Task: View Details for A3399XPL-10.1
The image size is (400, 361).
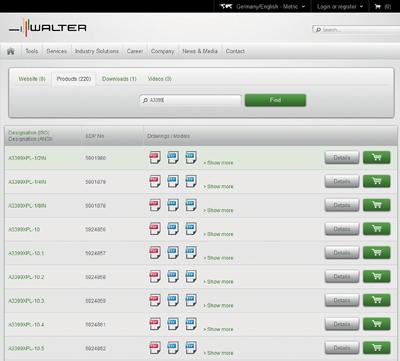Action: click(342, 253)
